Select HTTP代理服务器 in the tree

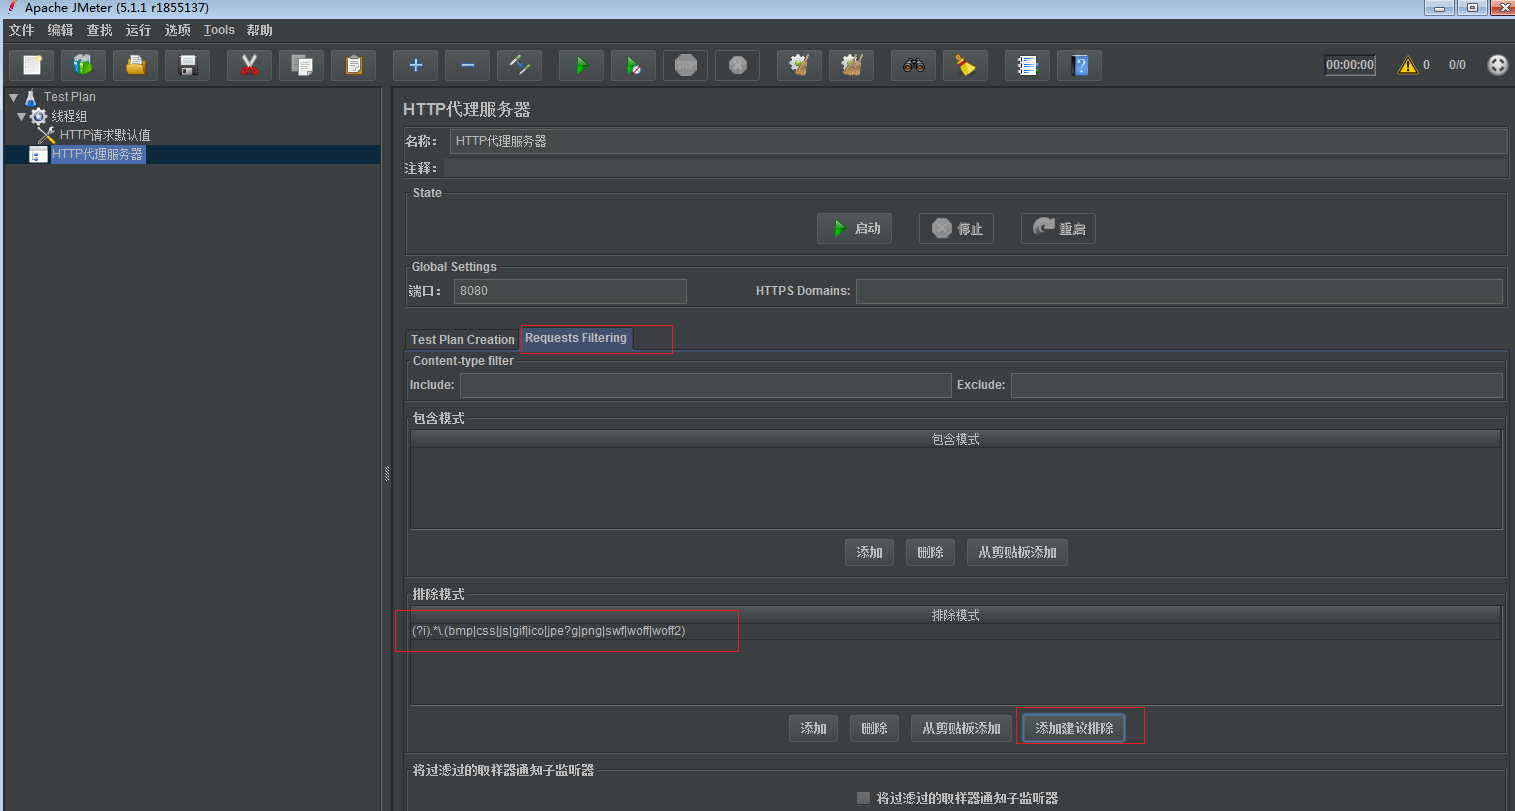coord(97,154)
